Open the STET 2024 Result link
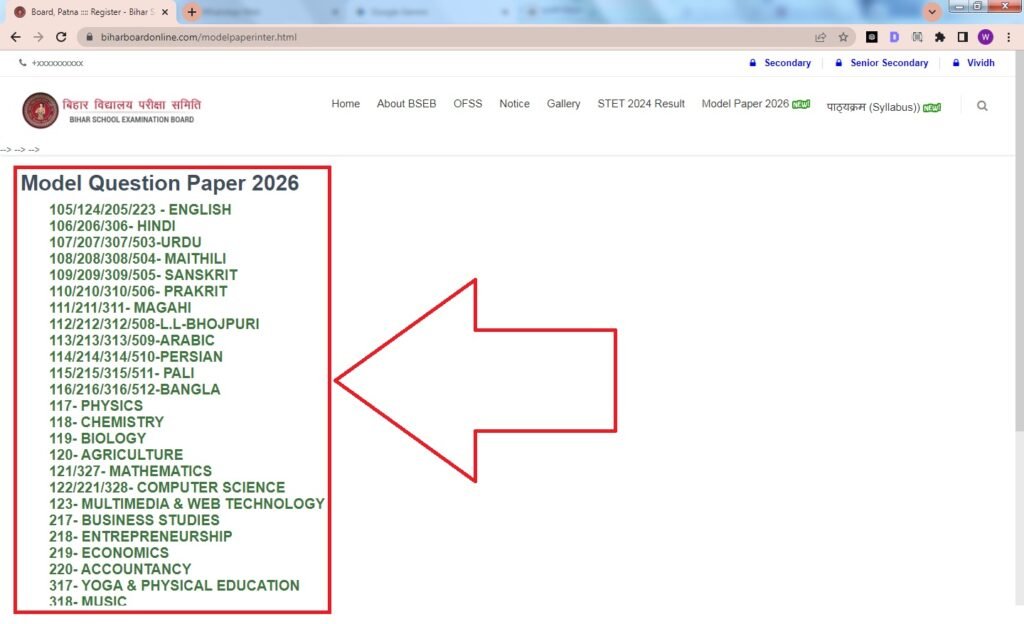 [641, 103]
